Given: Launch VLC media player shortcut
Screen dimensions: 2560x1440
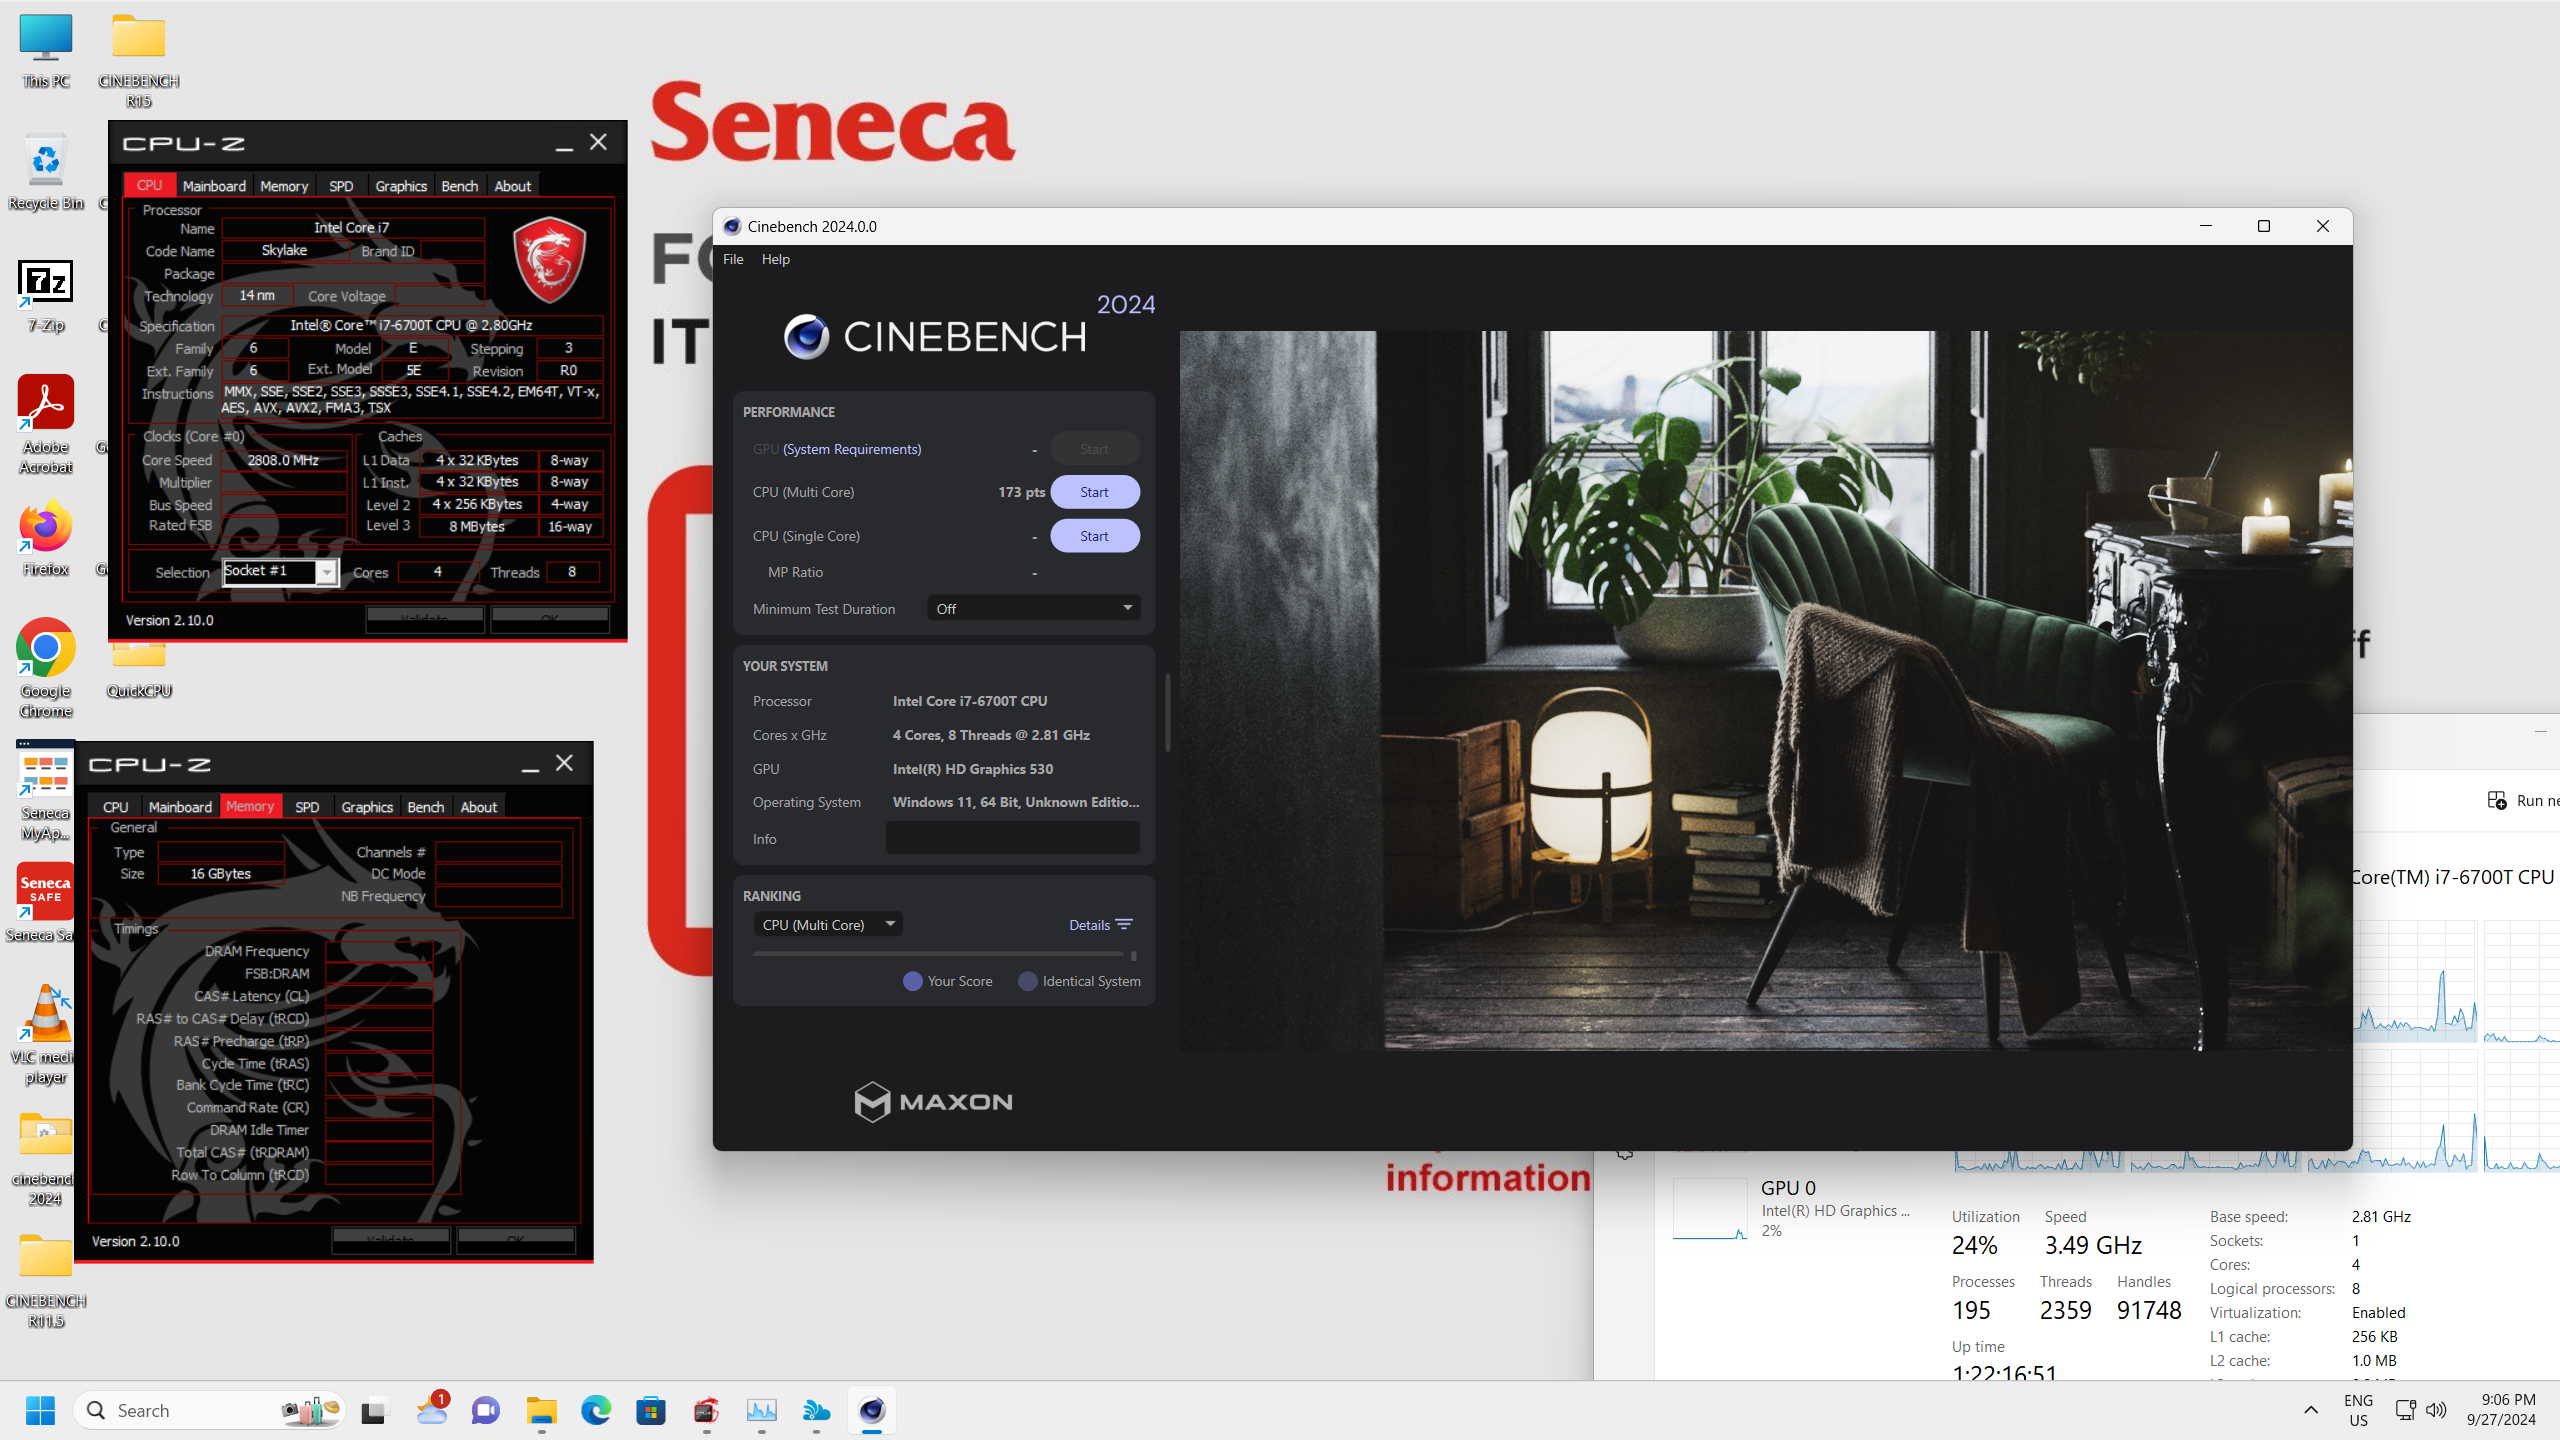Looking at the screenshot, I should pos(46,1034).
